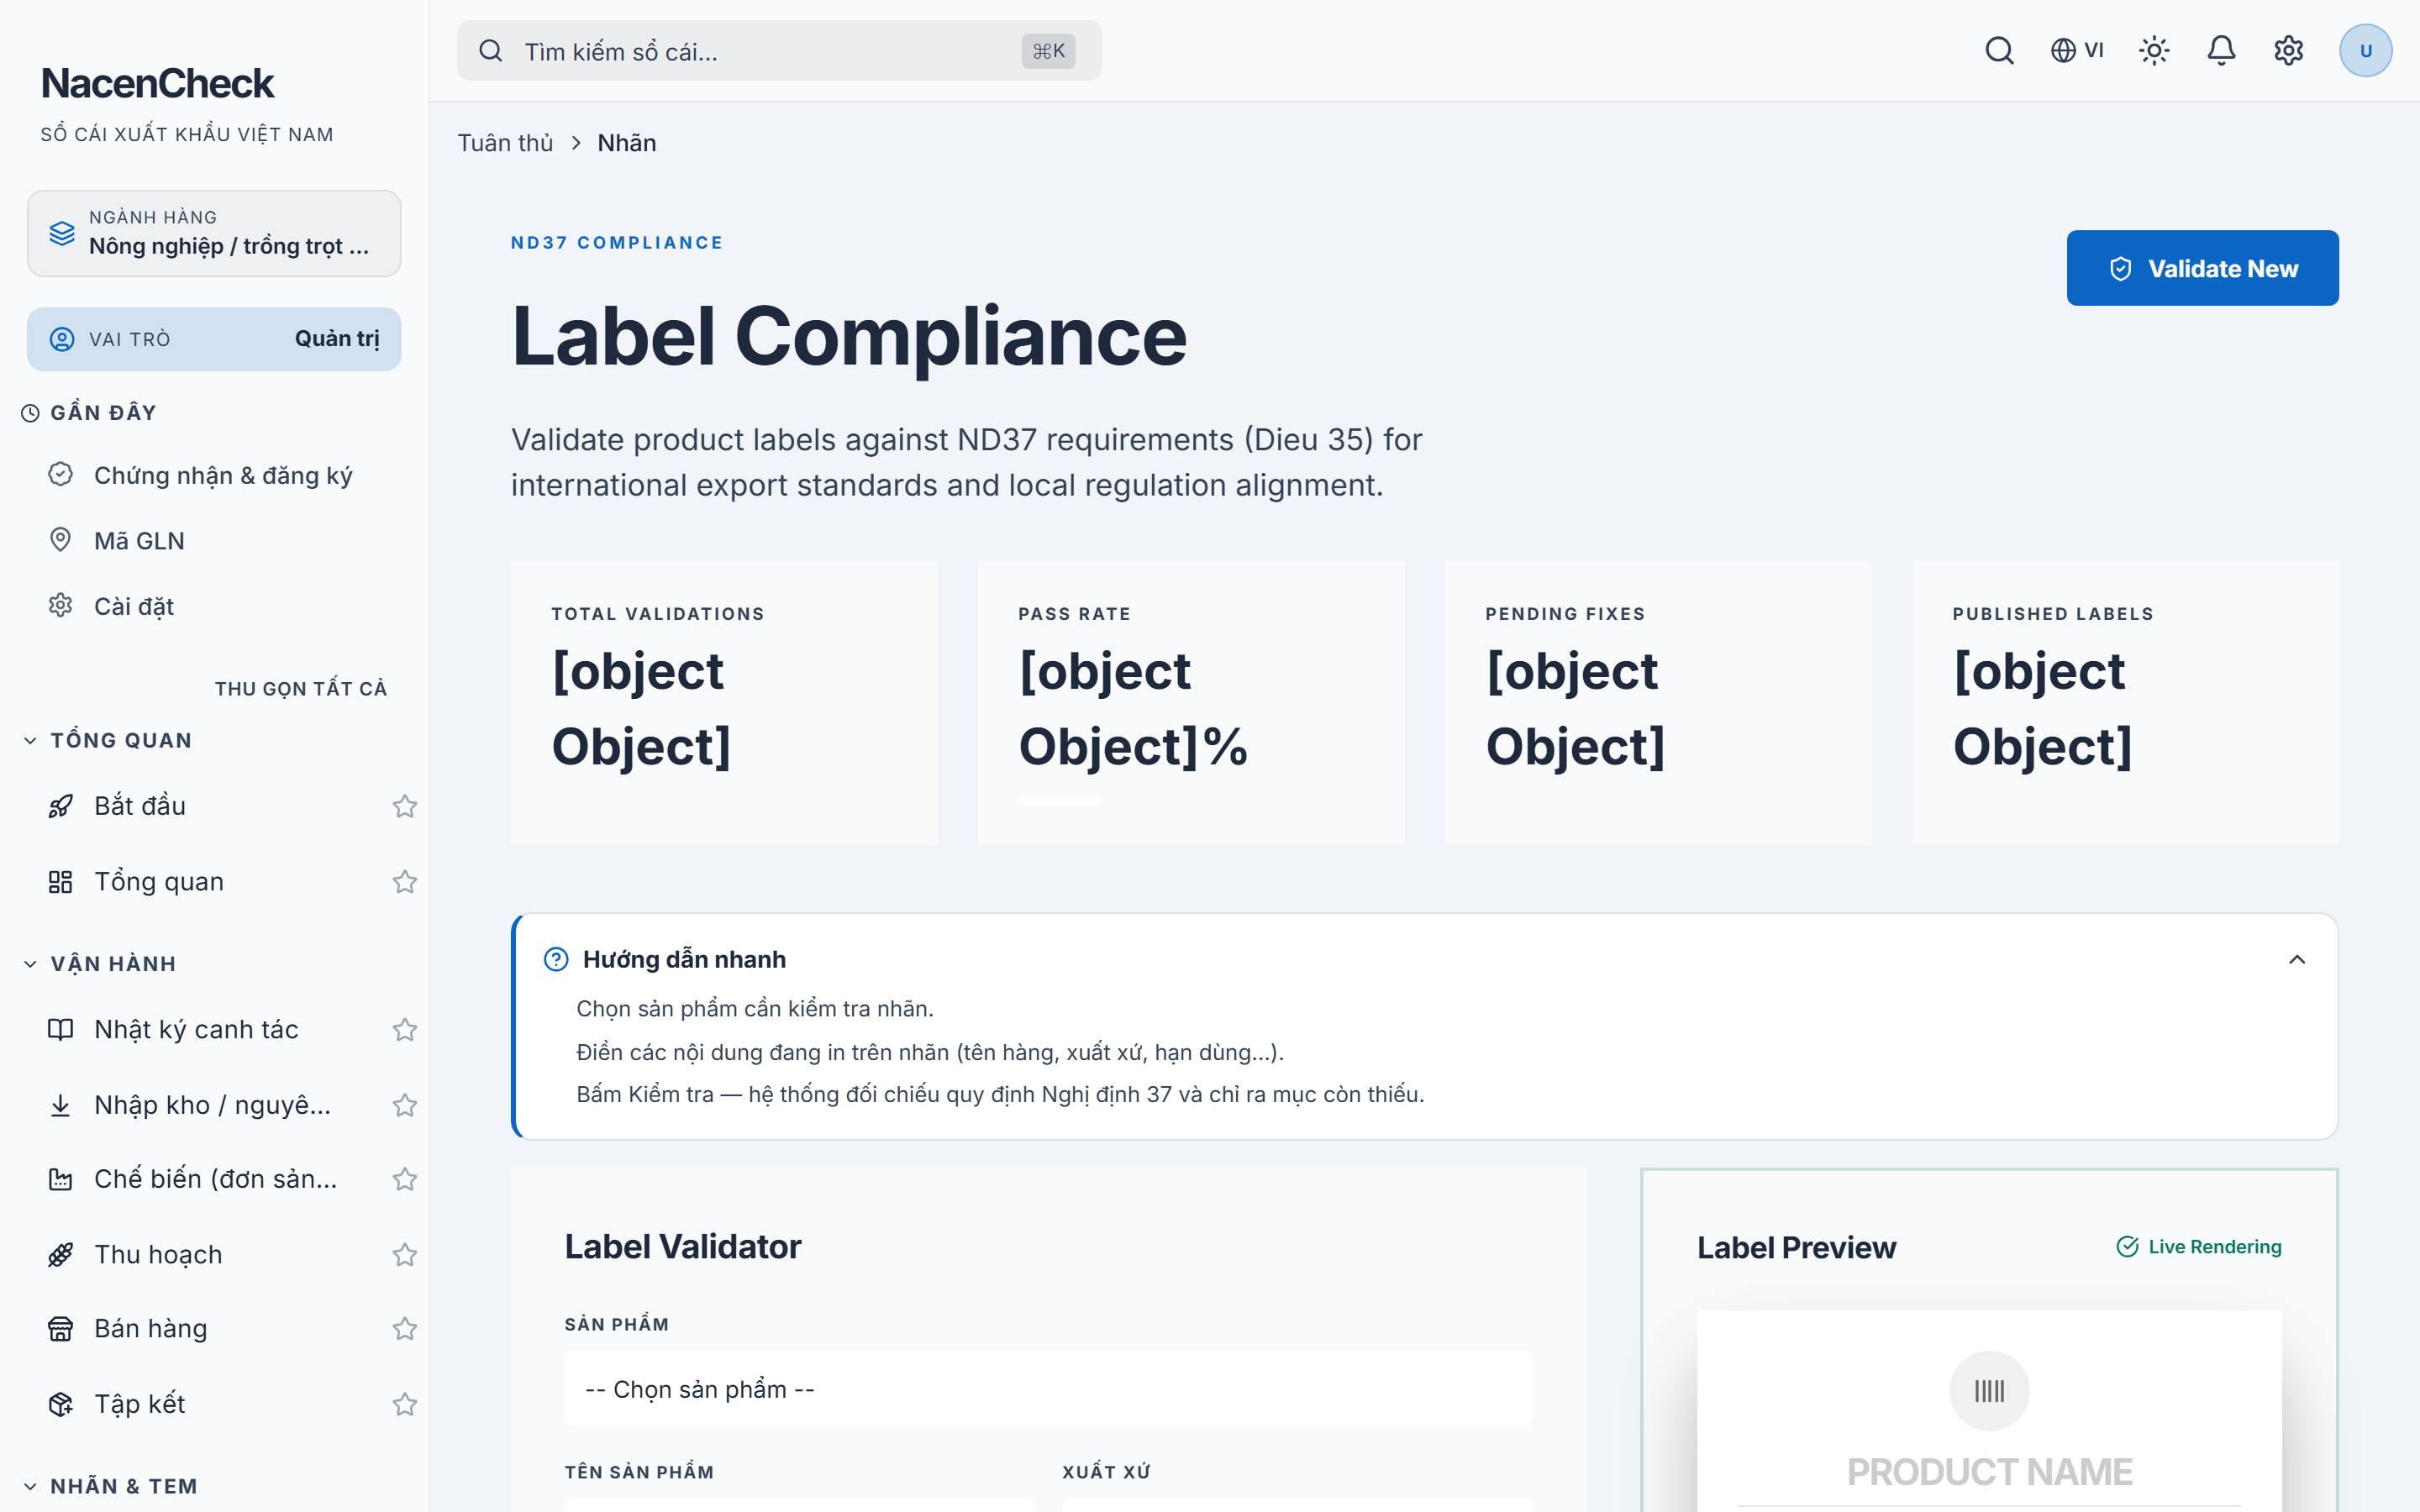
Task: Open the Chọn sản phẩm dropdown
Action: pos(1048,1389)
